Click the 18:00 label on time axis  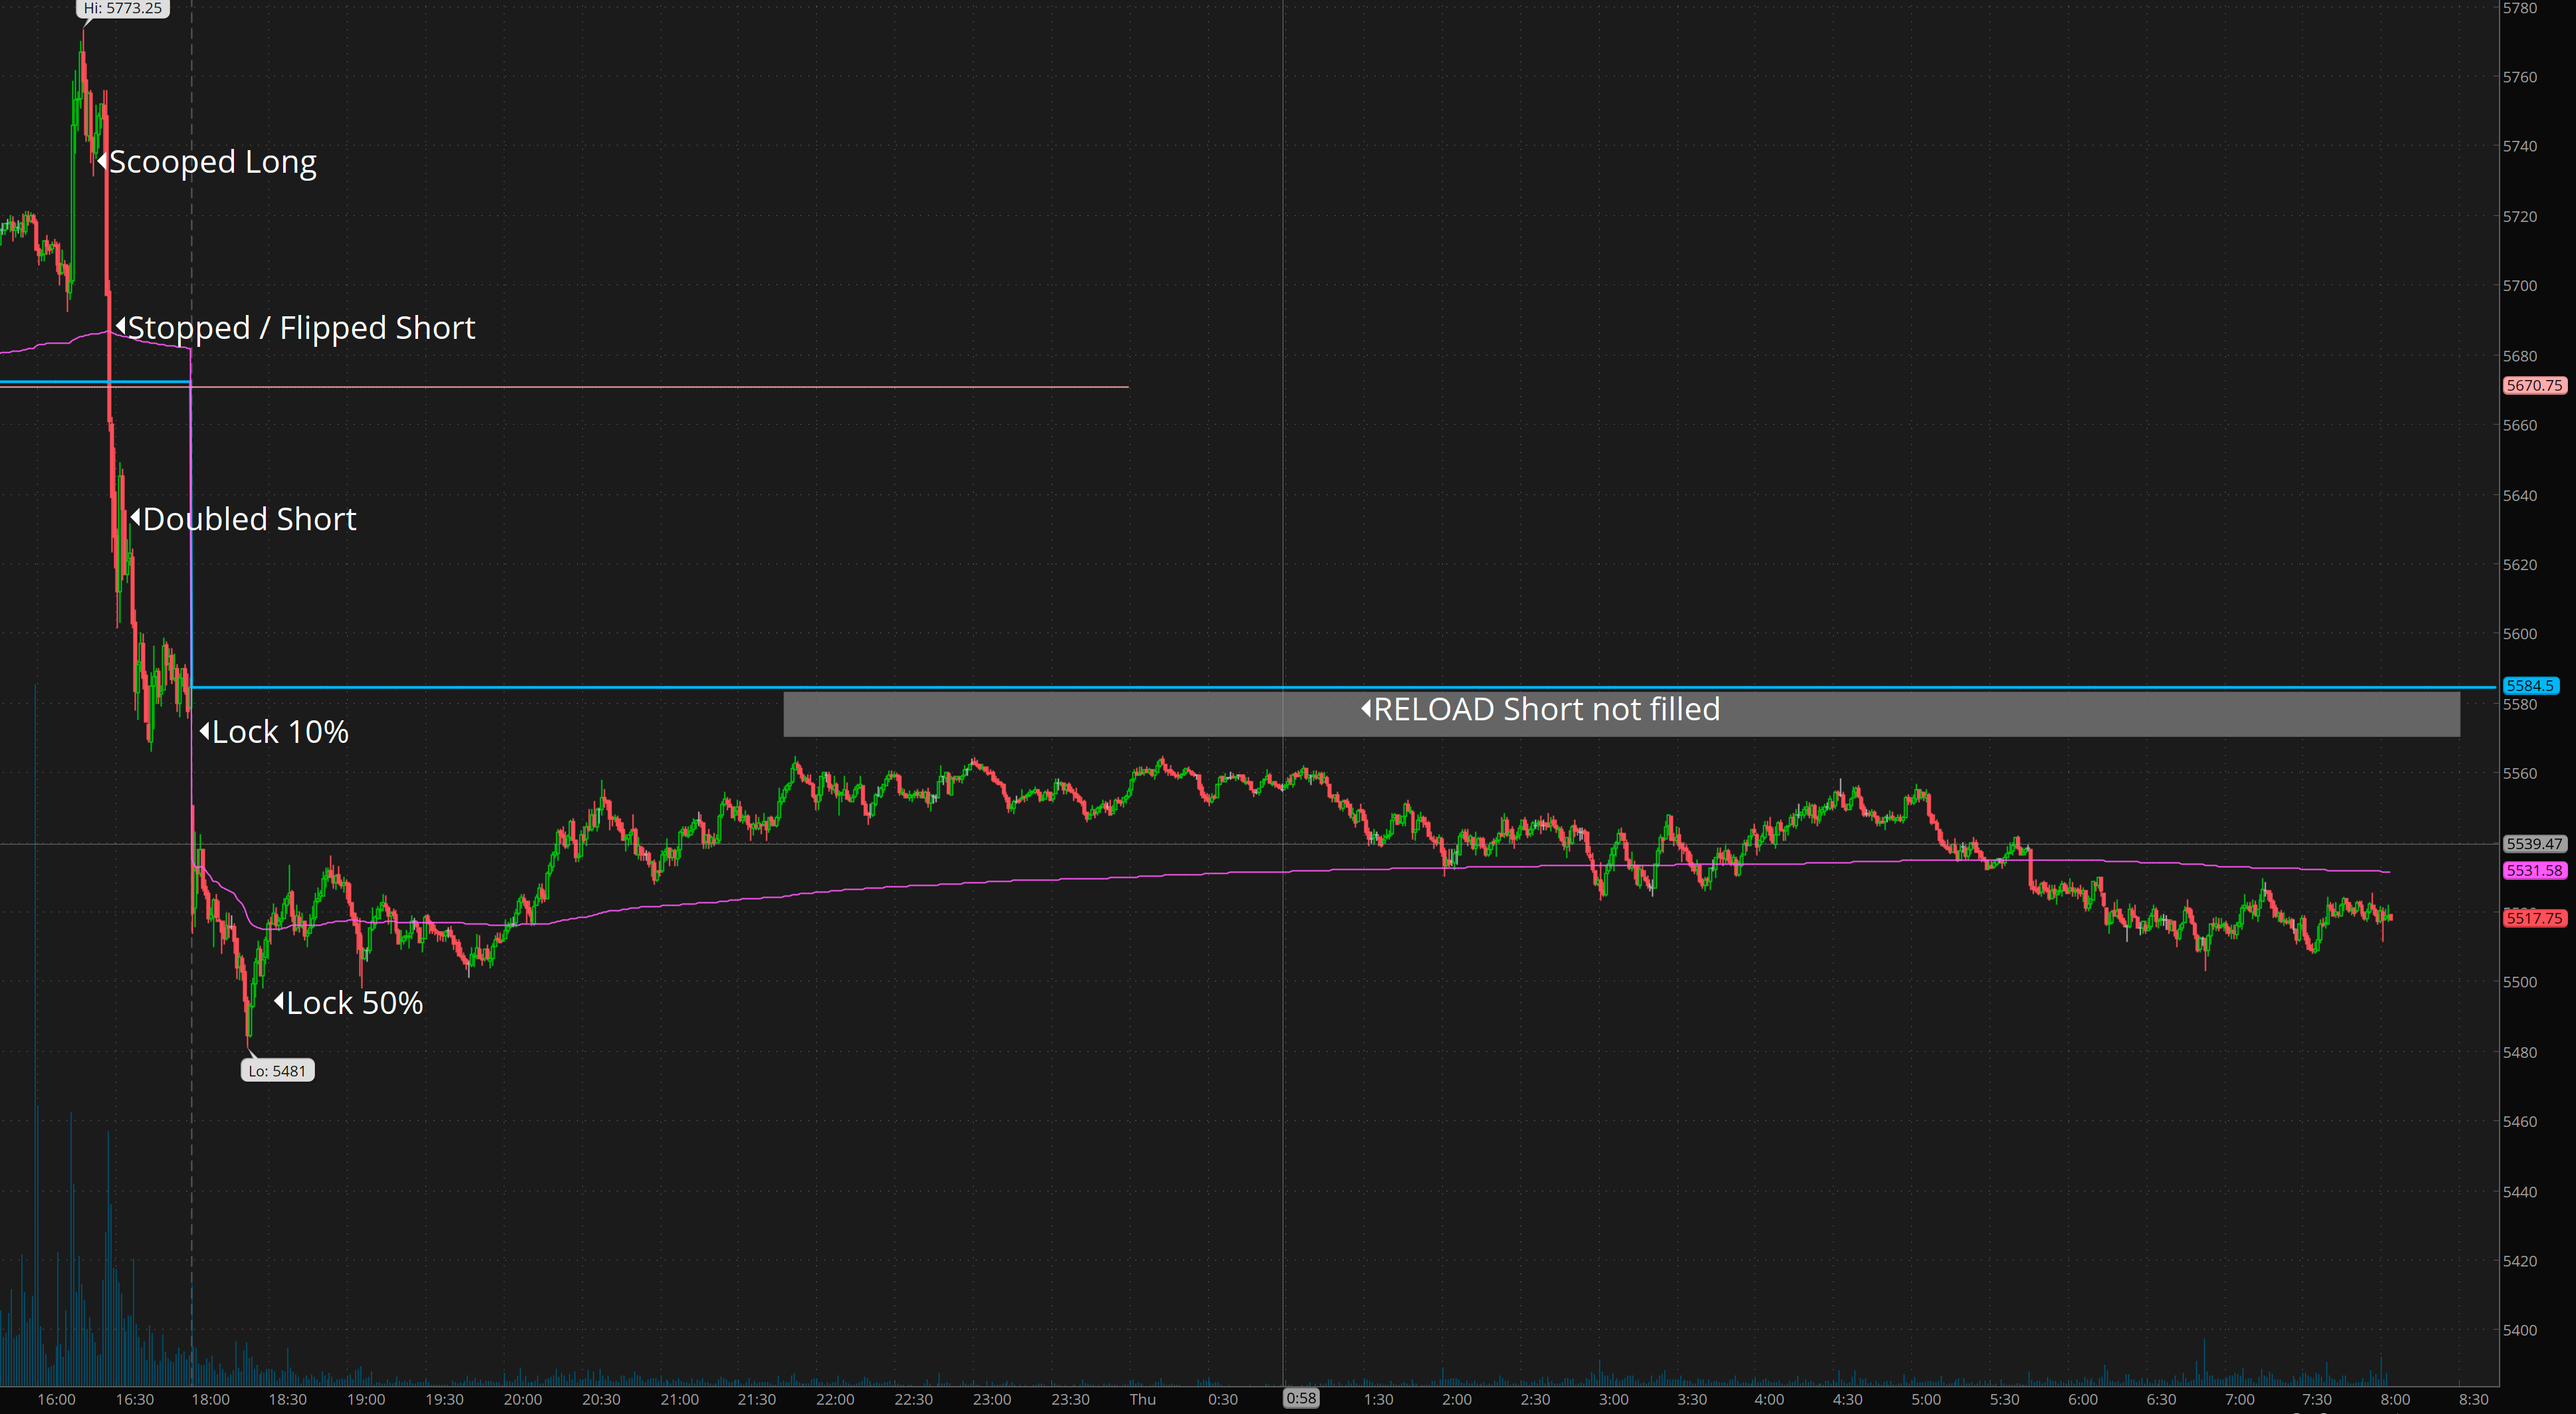(x=210, y=1399)
